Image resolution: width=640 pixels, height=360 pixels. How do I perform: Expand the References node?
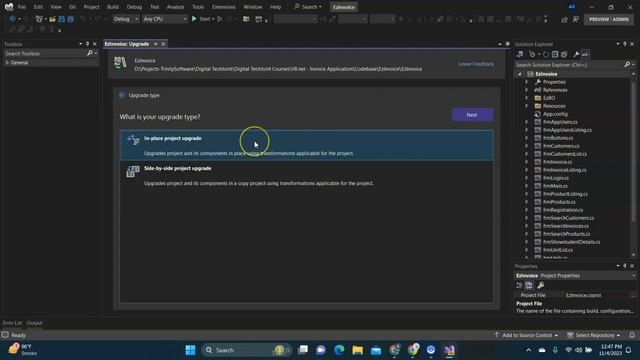pos(526,90)
